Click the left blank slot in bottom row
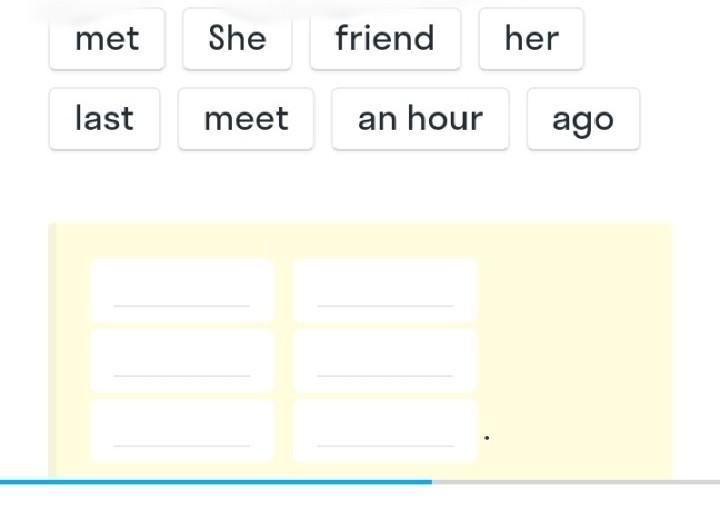Viewport: 720px width, 506px height. click(181, 430)
